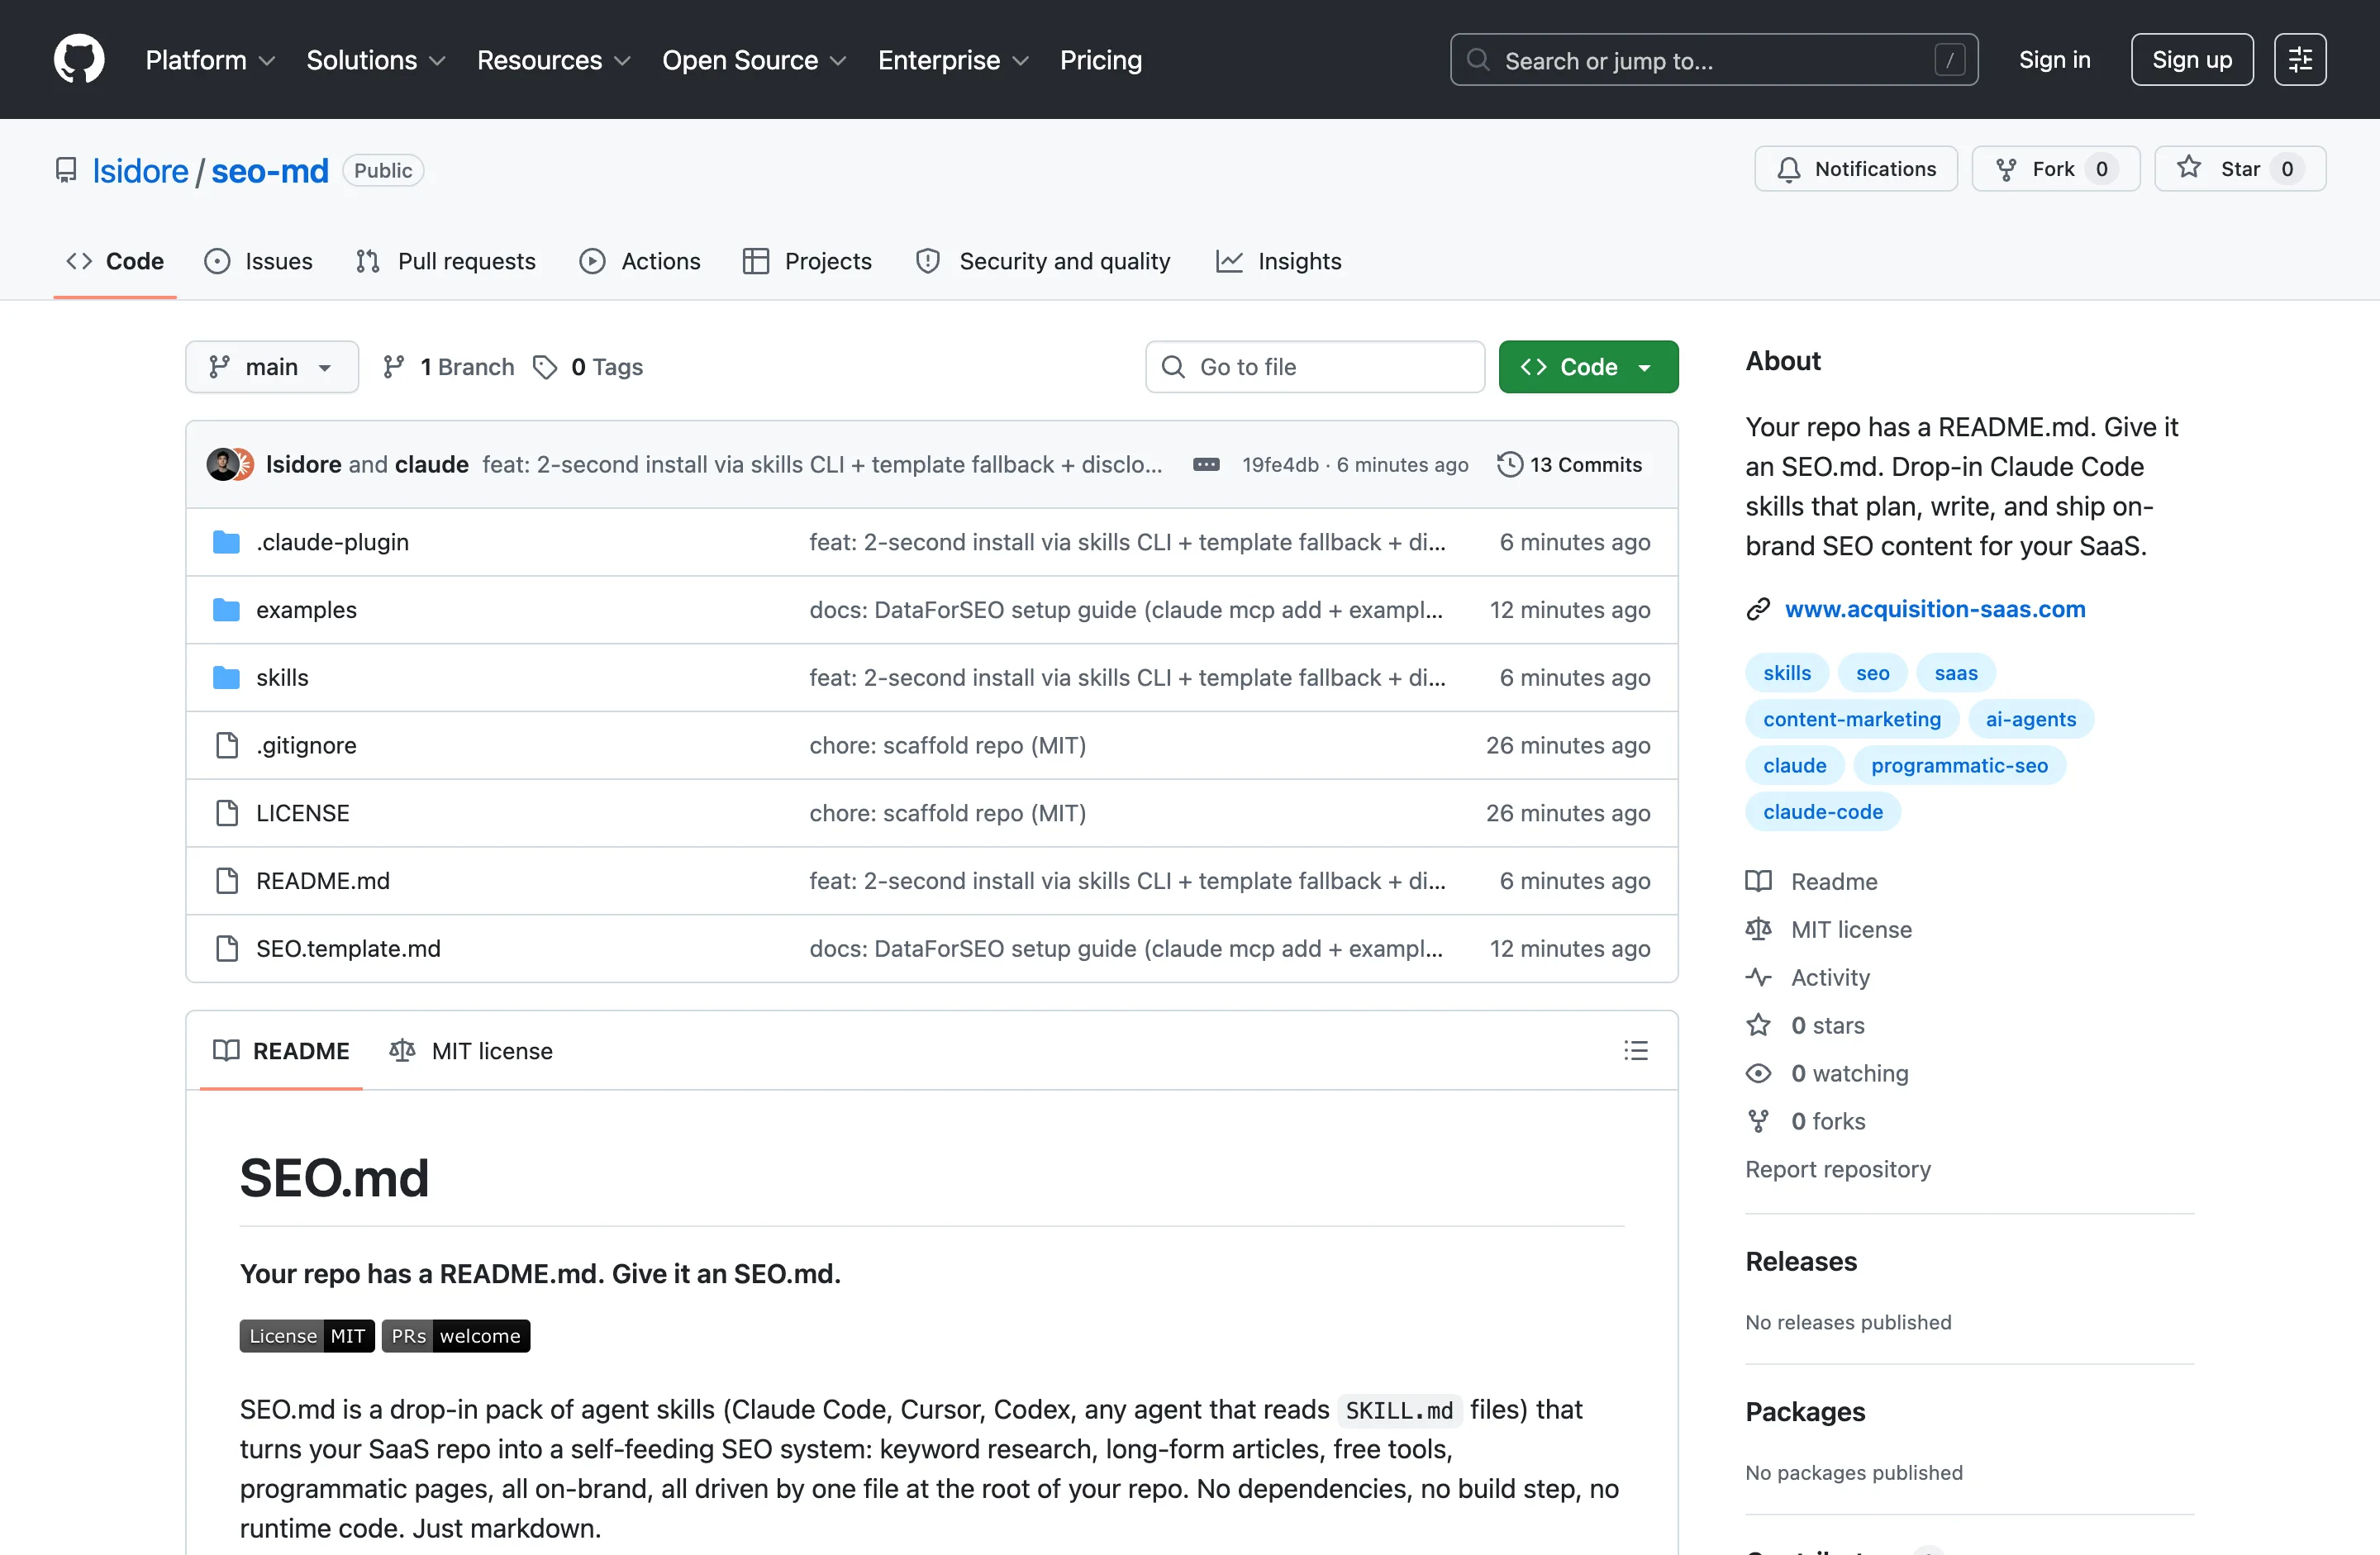This screenshot has height=1555, width=2380.
Task: Expand the Resources menu
Action: [554, 60]
